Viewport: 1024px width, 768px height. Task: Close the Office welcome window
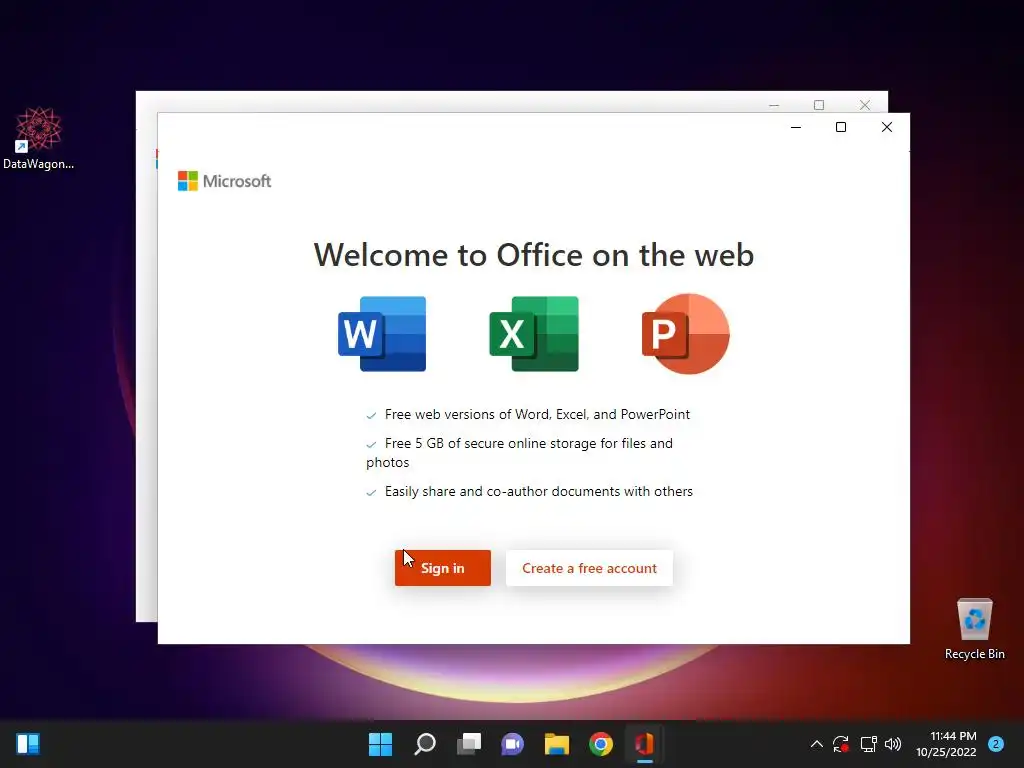(886, 127)
